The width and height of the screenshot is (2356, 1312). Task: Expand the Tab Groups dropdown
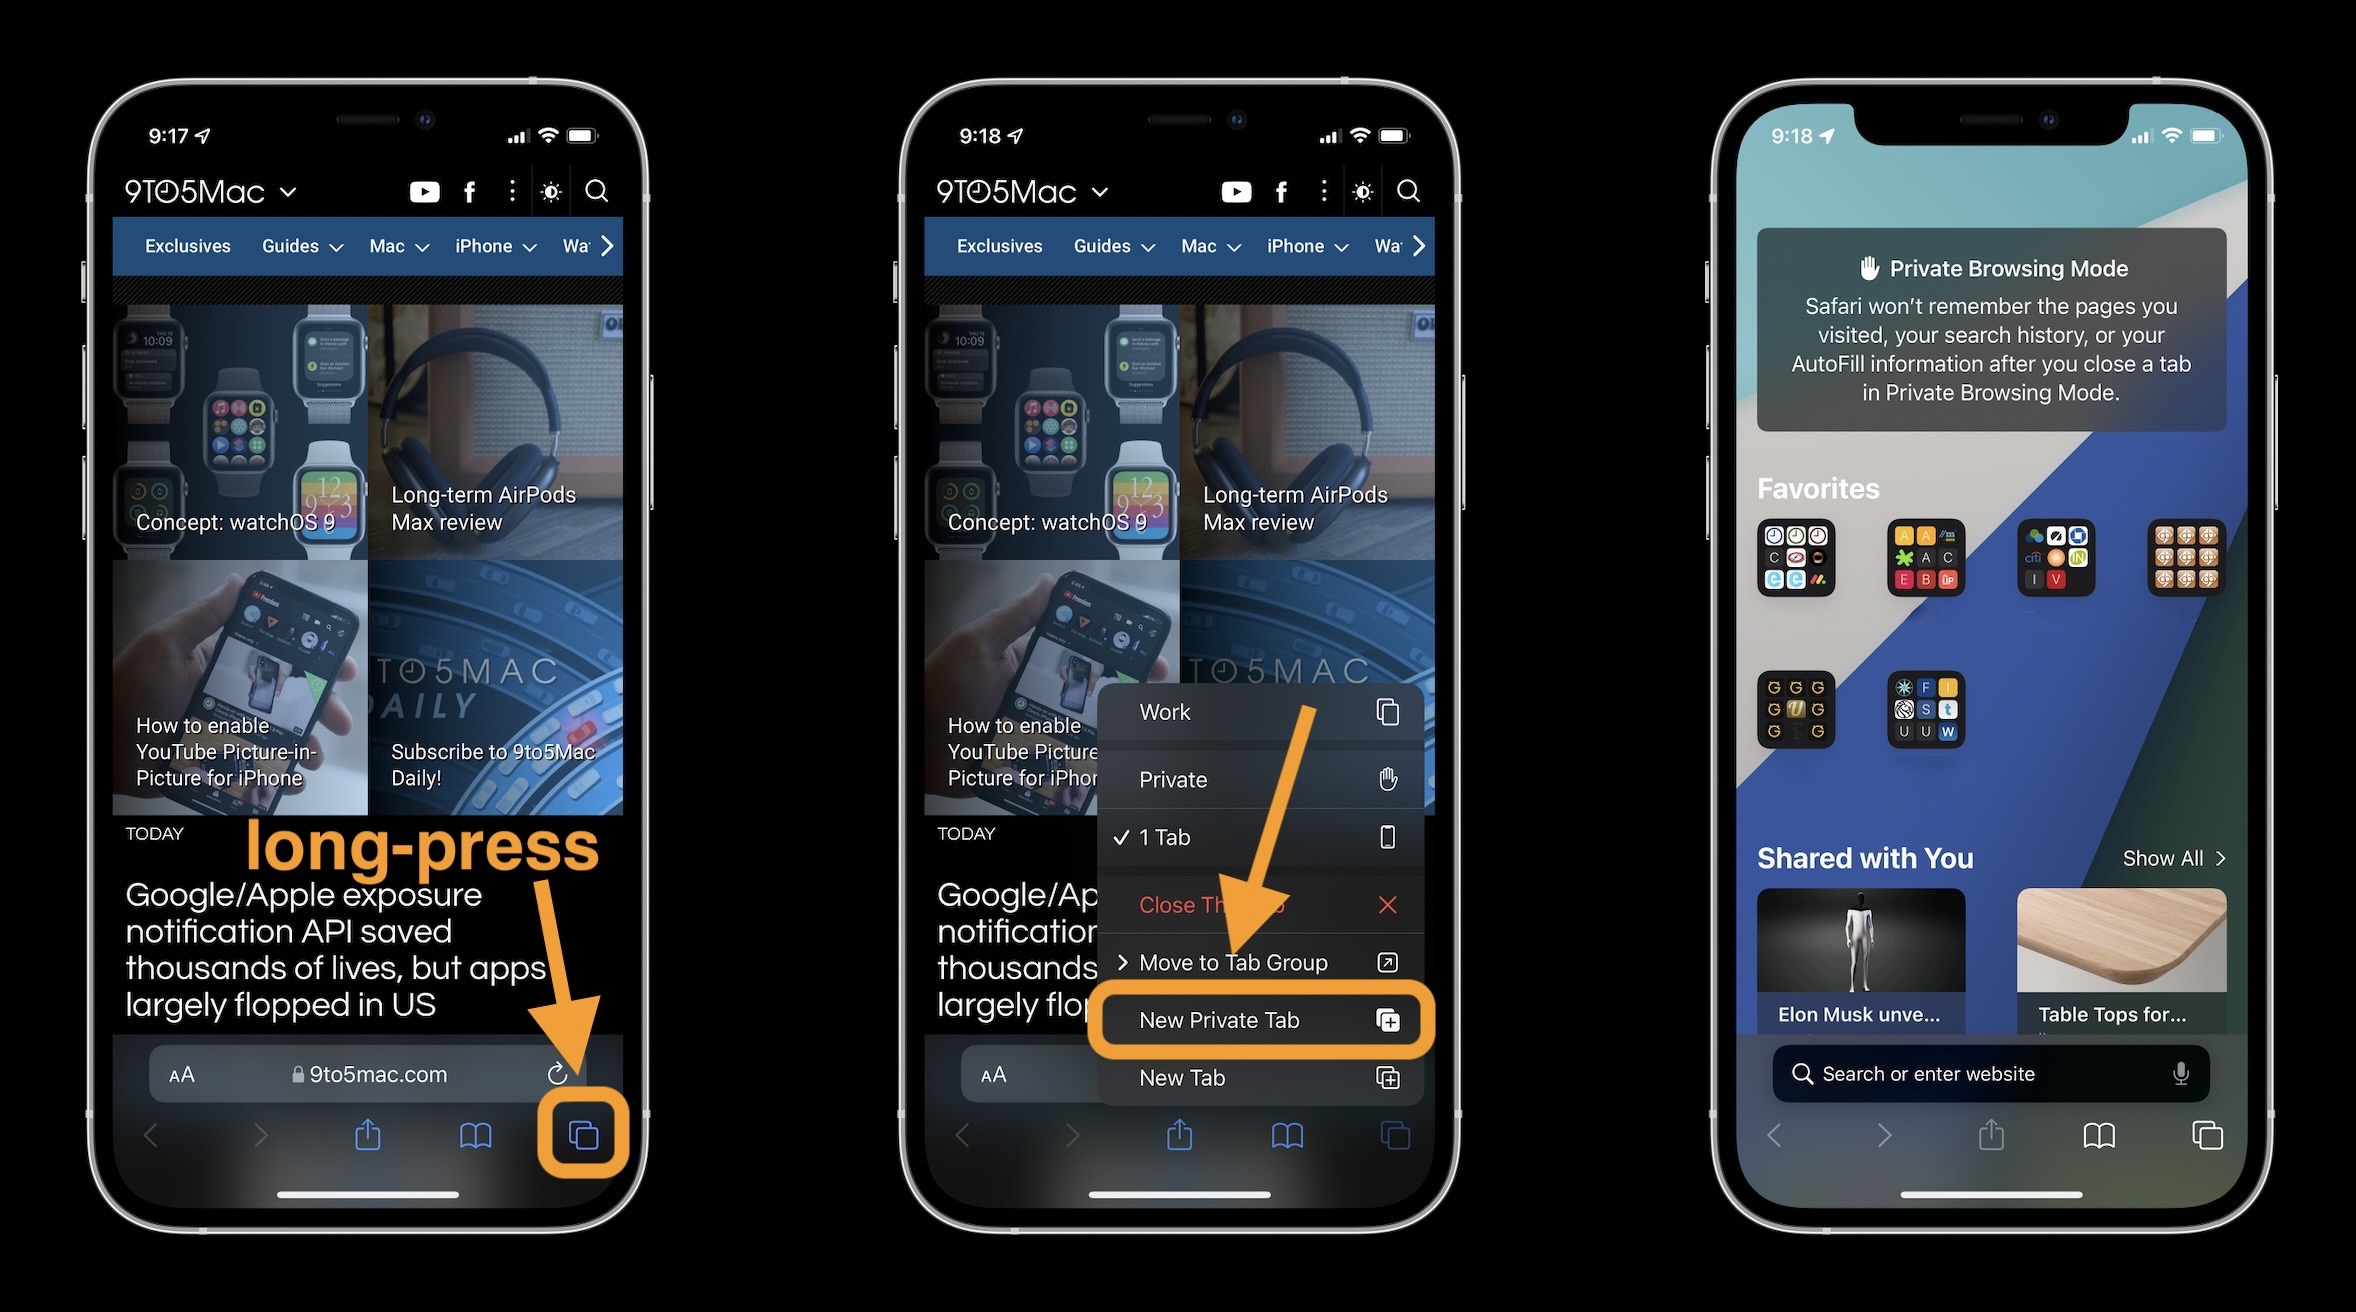tap(1234, 961)
